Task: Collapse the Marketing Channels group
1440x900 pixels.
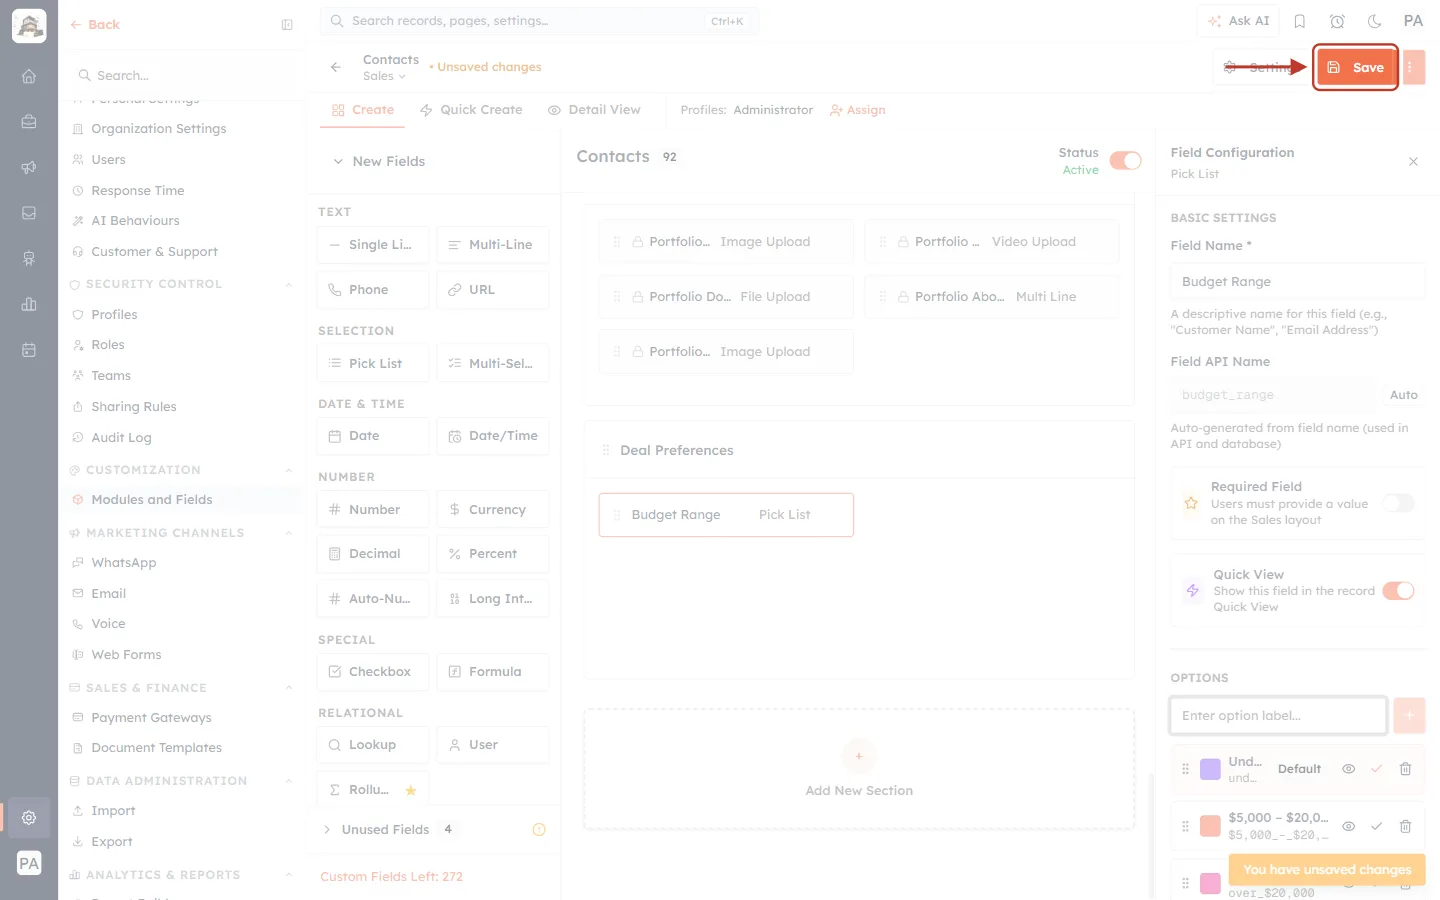Action: (x=289, y=533)
